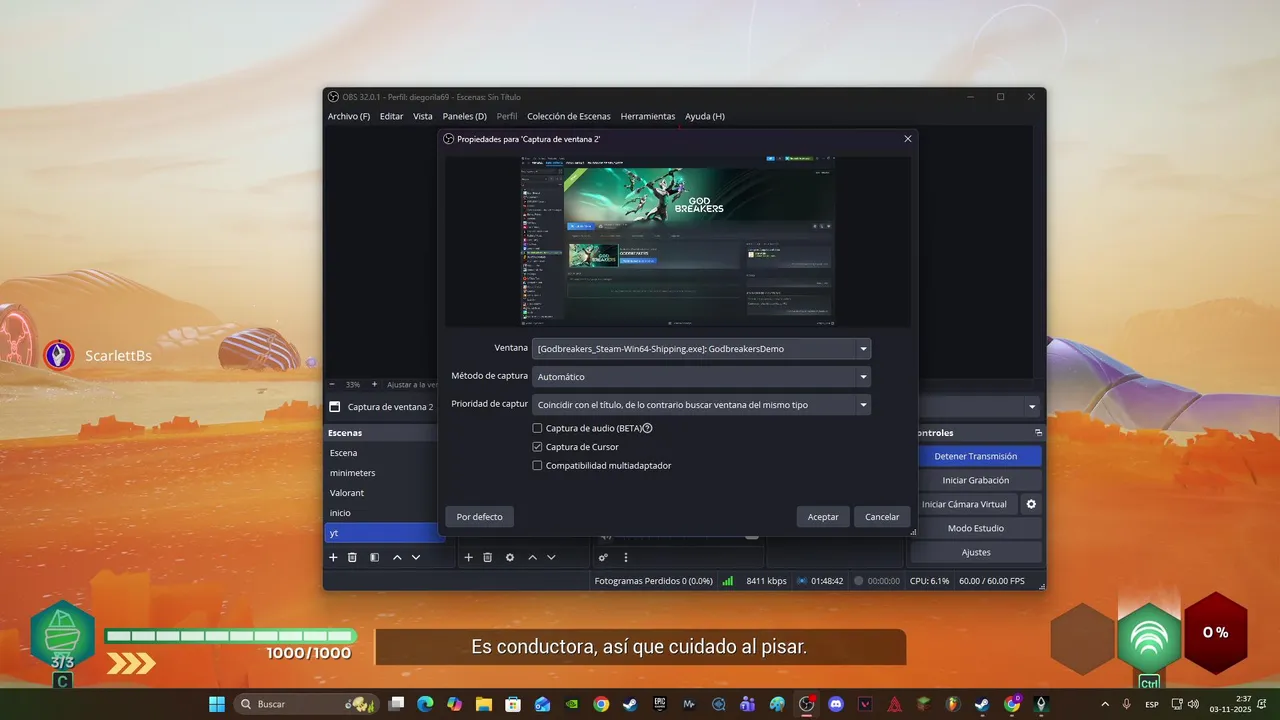Open Ajustes from the Controles panel

coord(975,552)
